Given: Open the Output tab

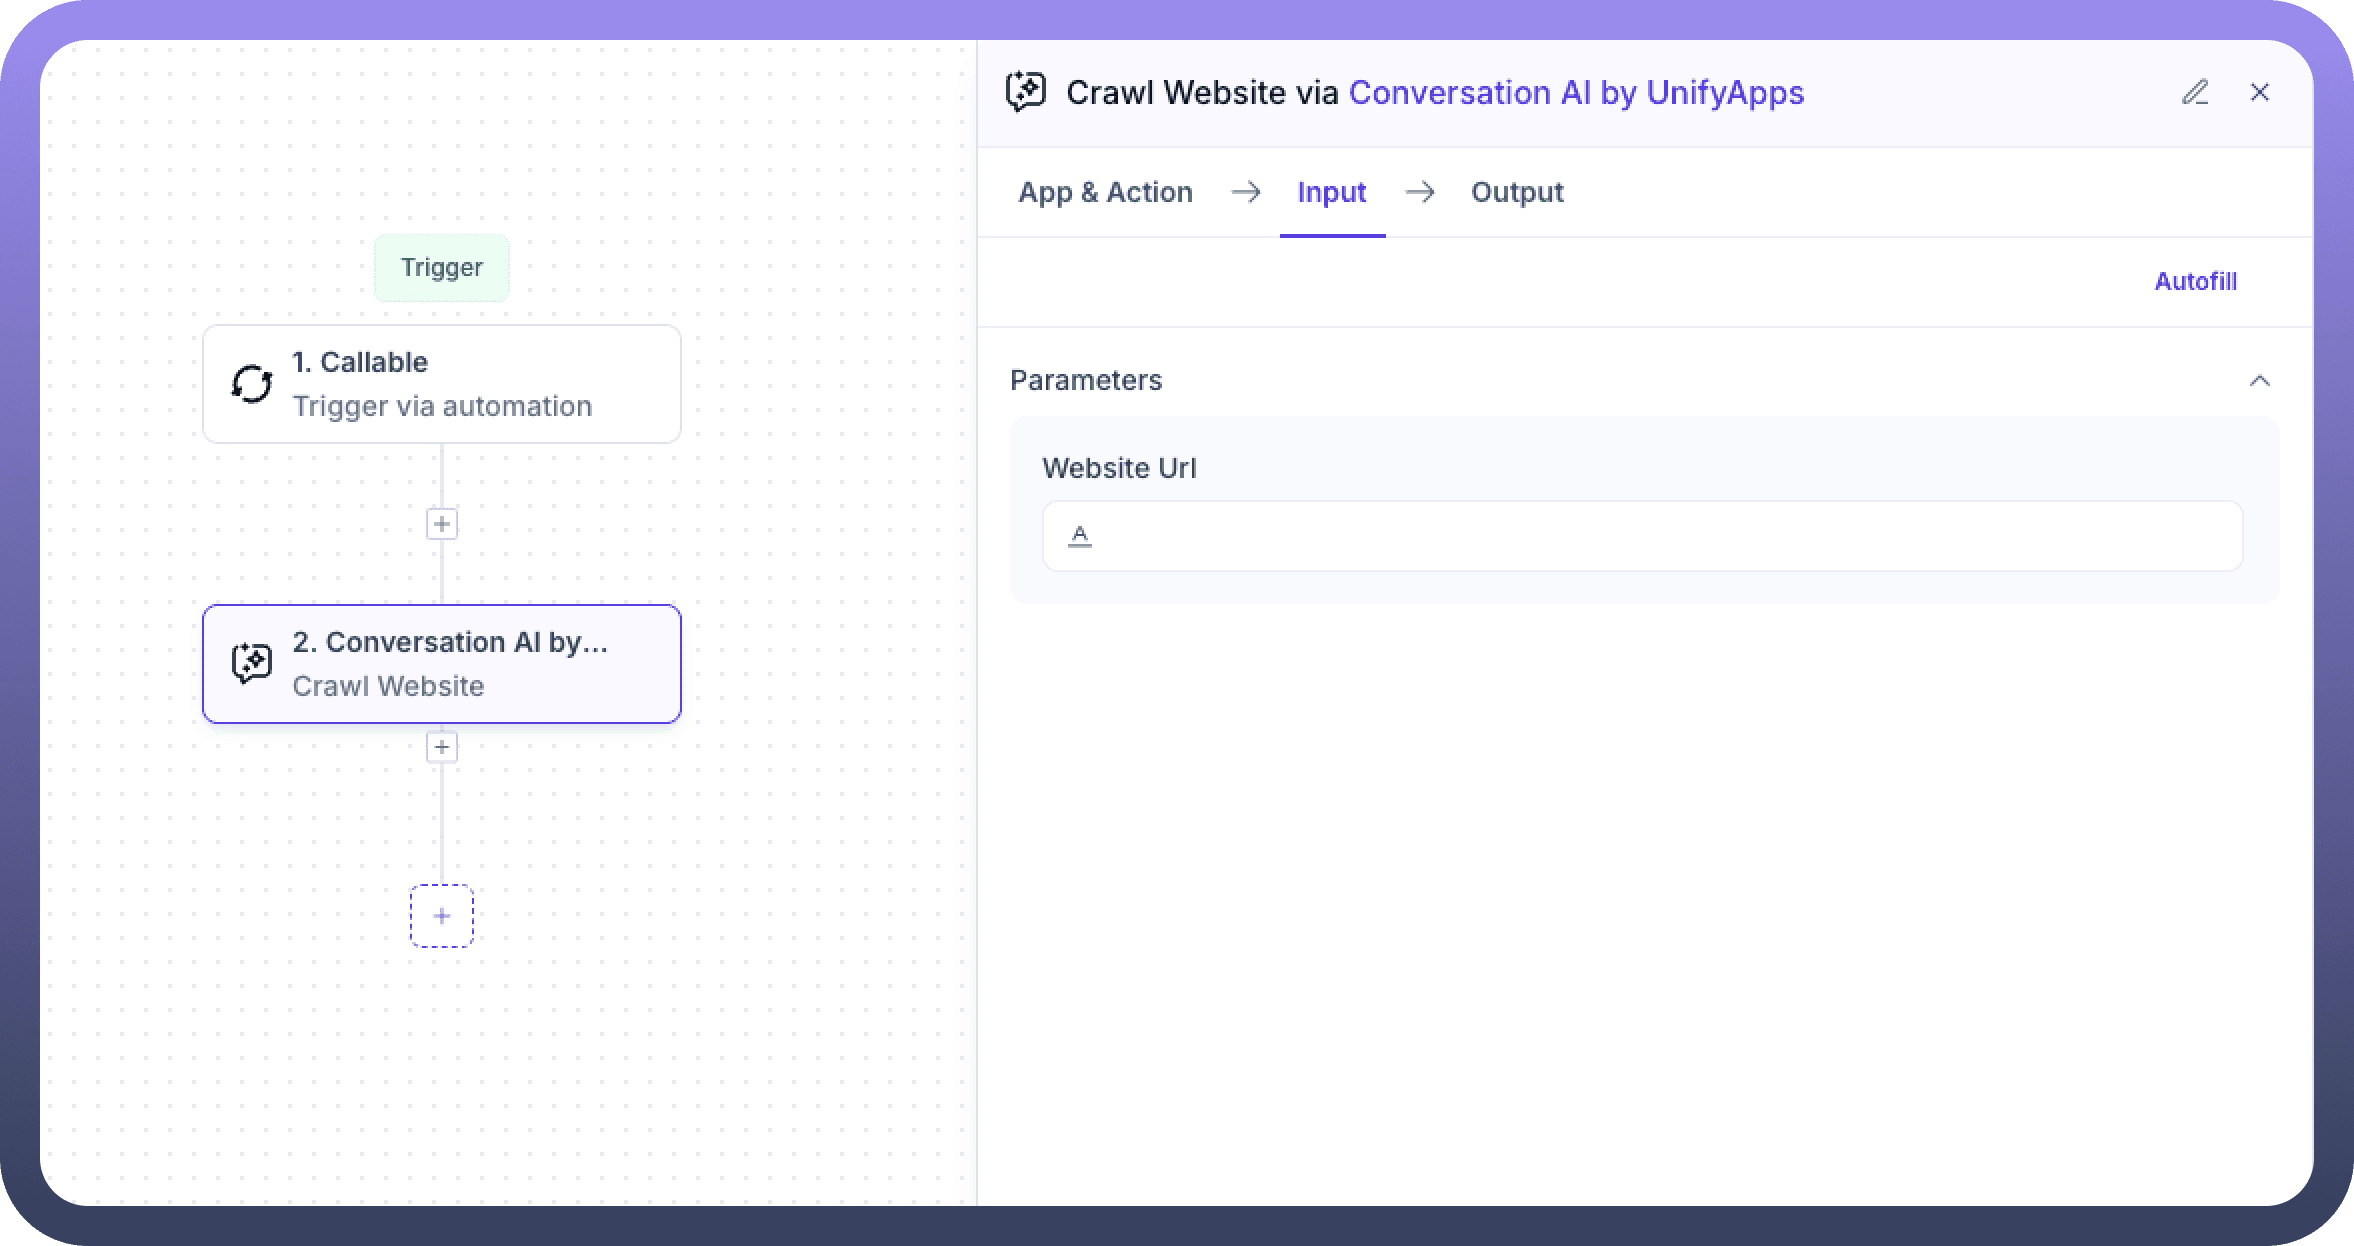Looking at the screenshot, I should point(1516,192).
